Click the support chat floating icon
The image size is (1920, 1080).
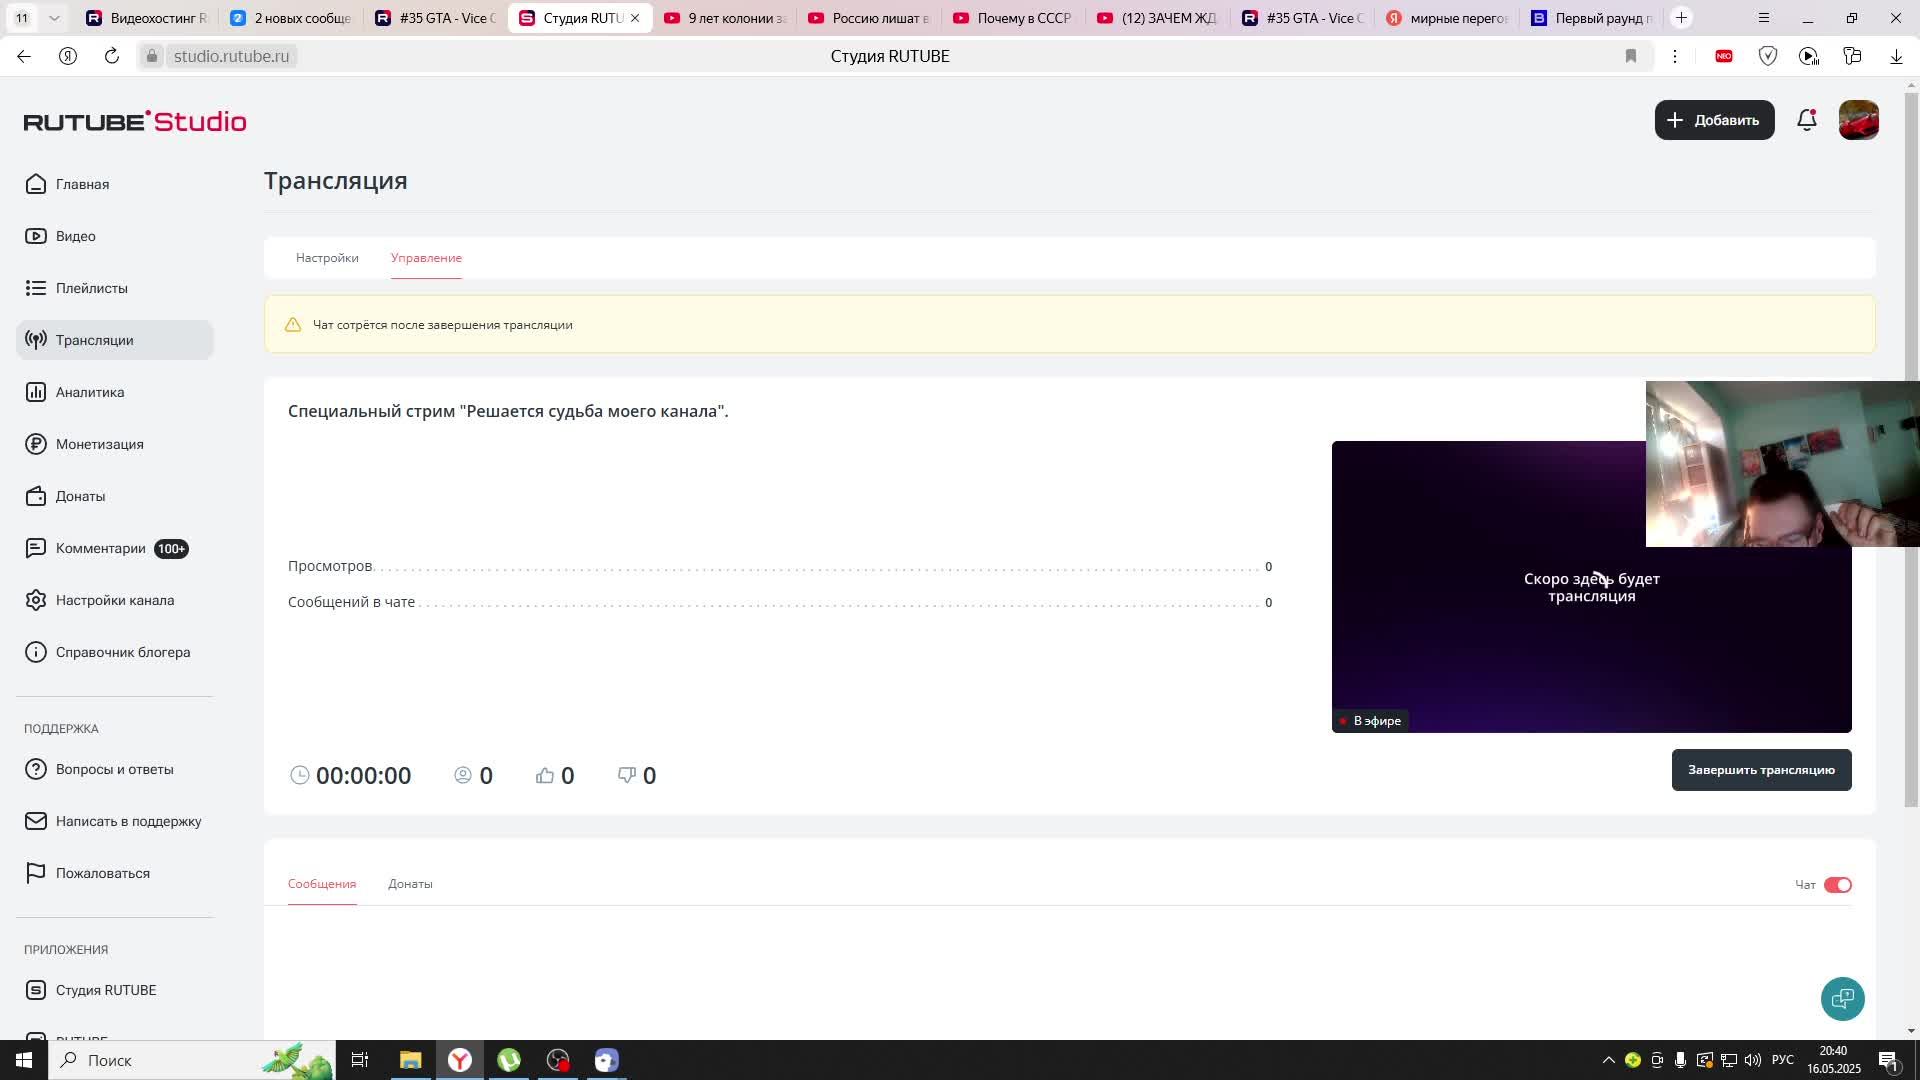click(x=1842, y=998)
